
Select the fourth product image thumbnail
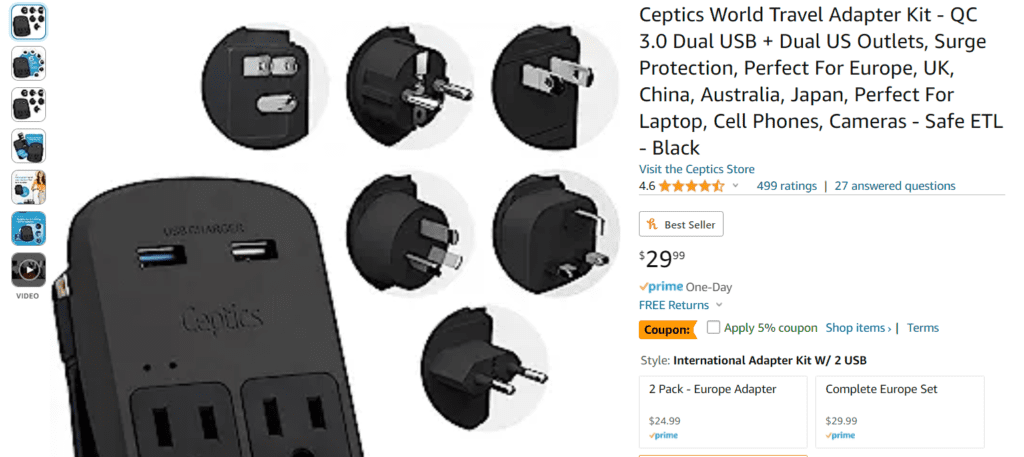coord(28,146)
